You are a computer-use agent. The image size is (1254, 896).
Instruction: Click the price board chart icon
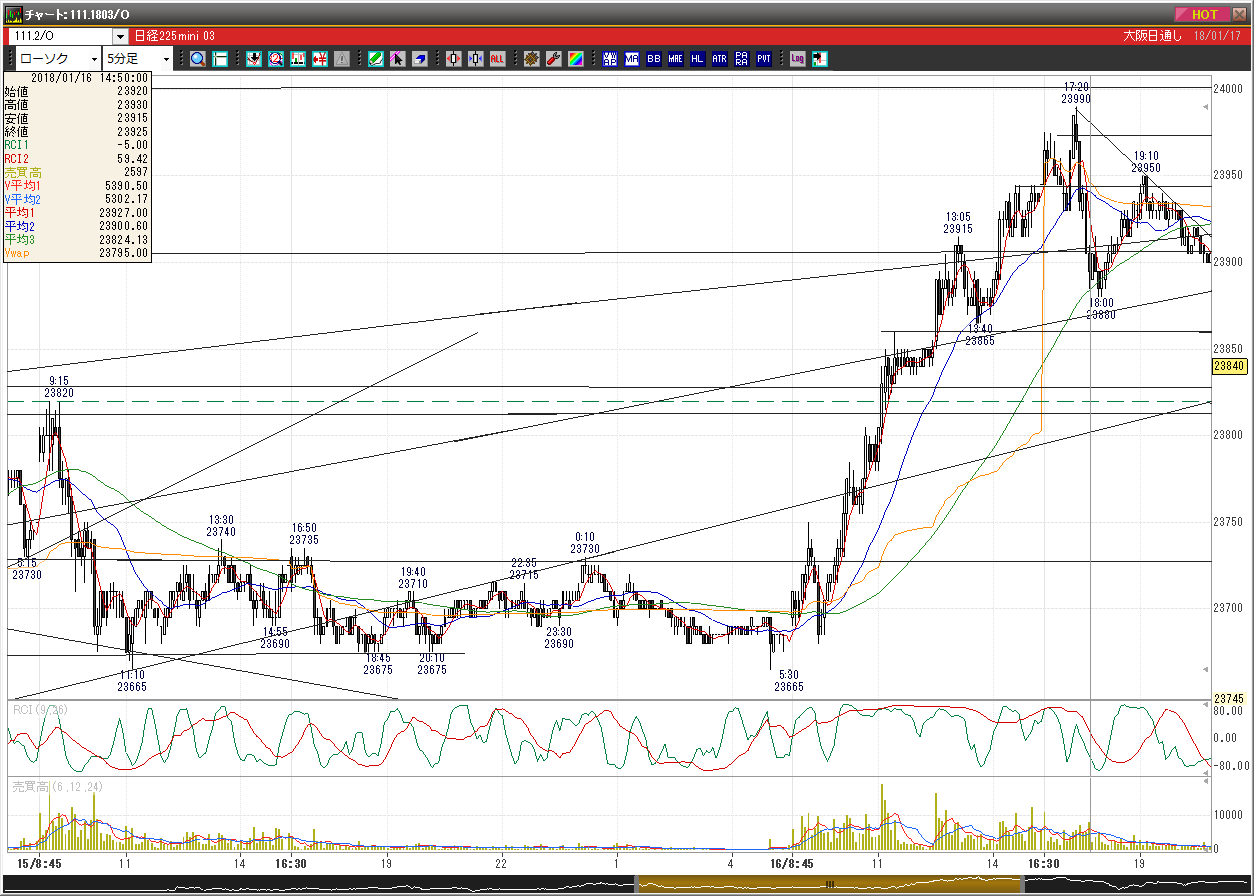[297, 58]
